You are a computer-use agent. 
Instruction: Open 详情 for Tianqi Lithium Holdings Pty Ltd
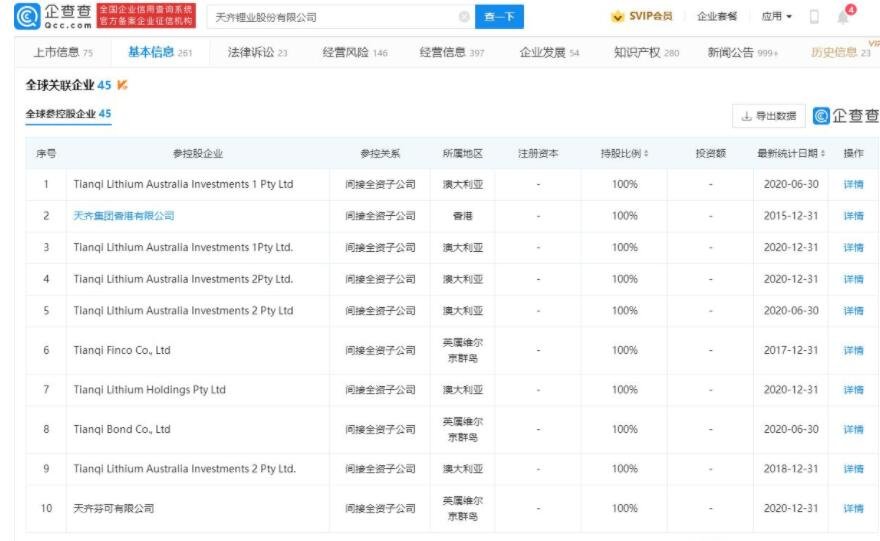click(853, 389)
